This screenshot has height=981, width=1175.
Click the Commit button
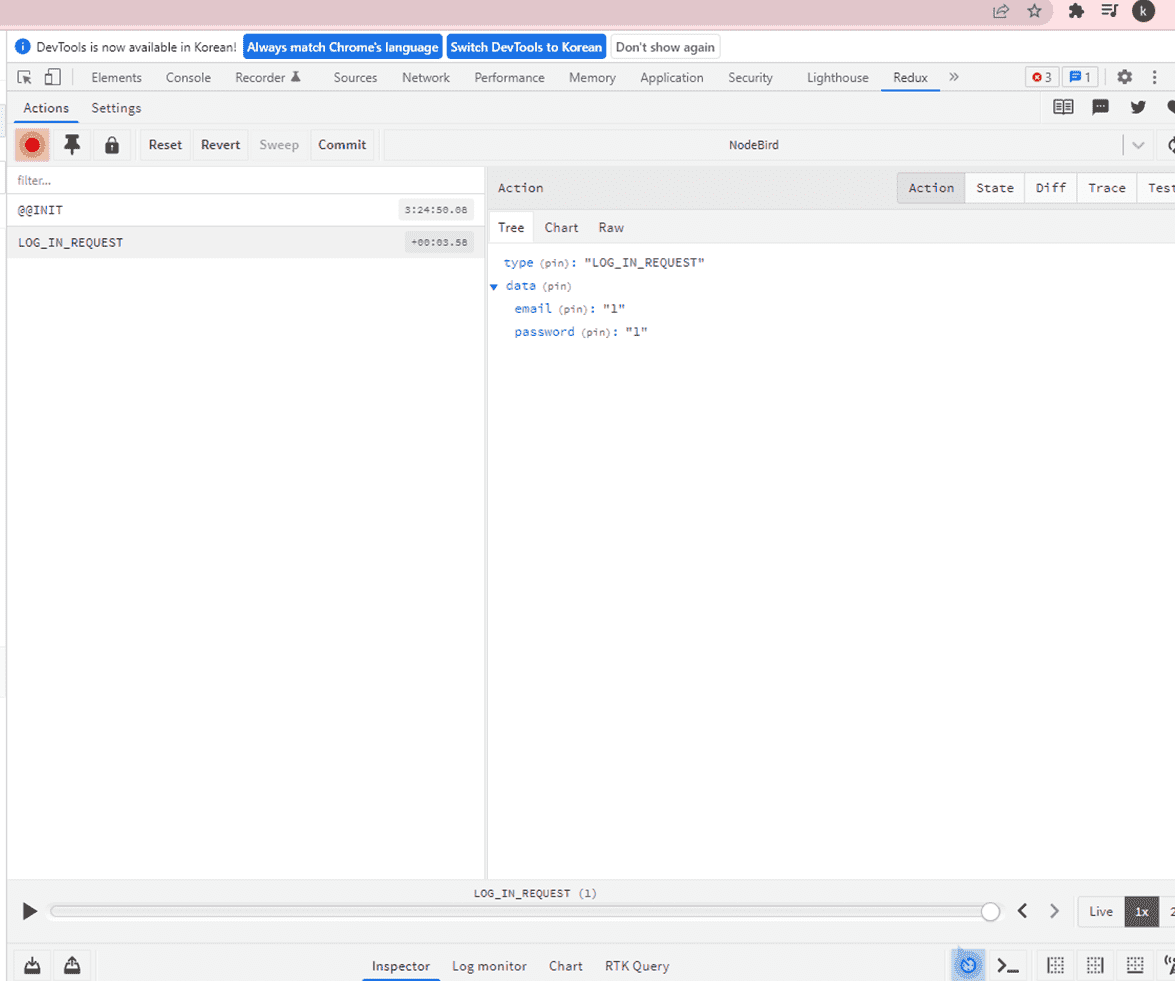tap(342, 145)
